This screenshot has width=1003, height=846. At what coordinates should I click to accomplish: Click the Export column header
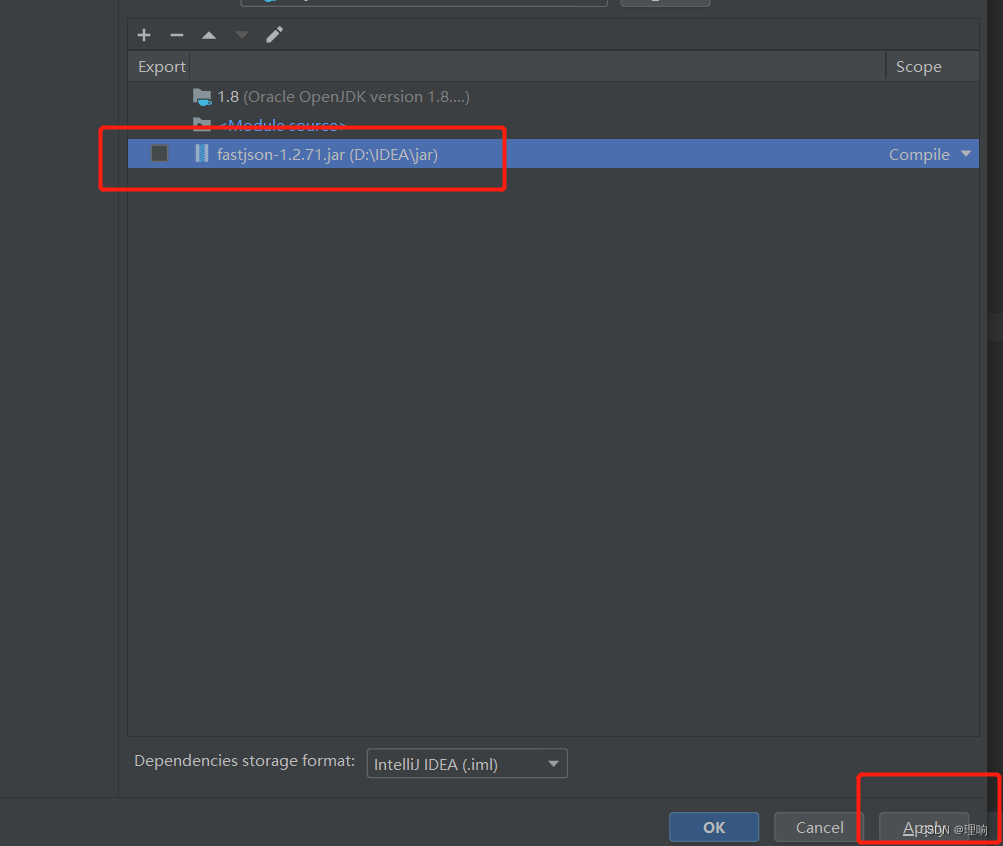click(x=160, y=66)
